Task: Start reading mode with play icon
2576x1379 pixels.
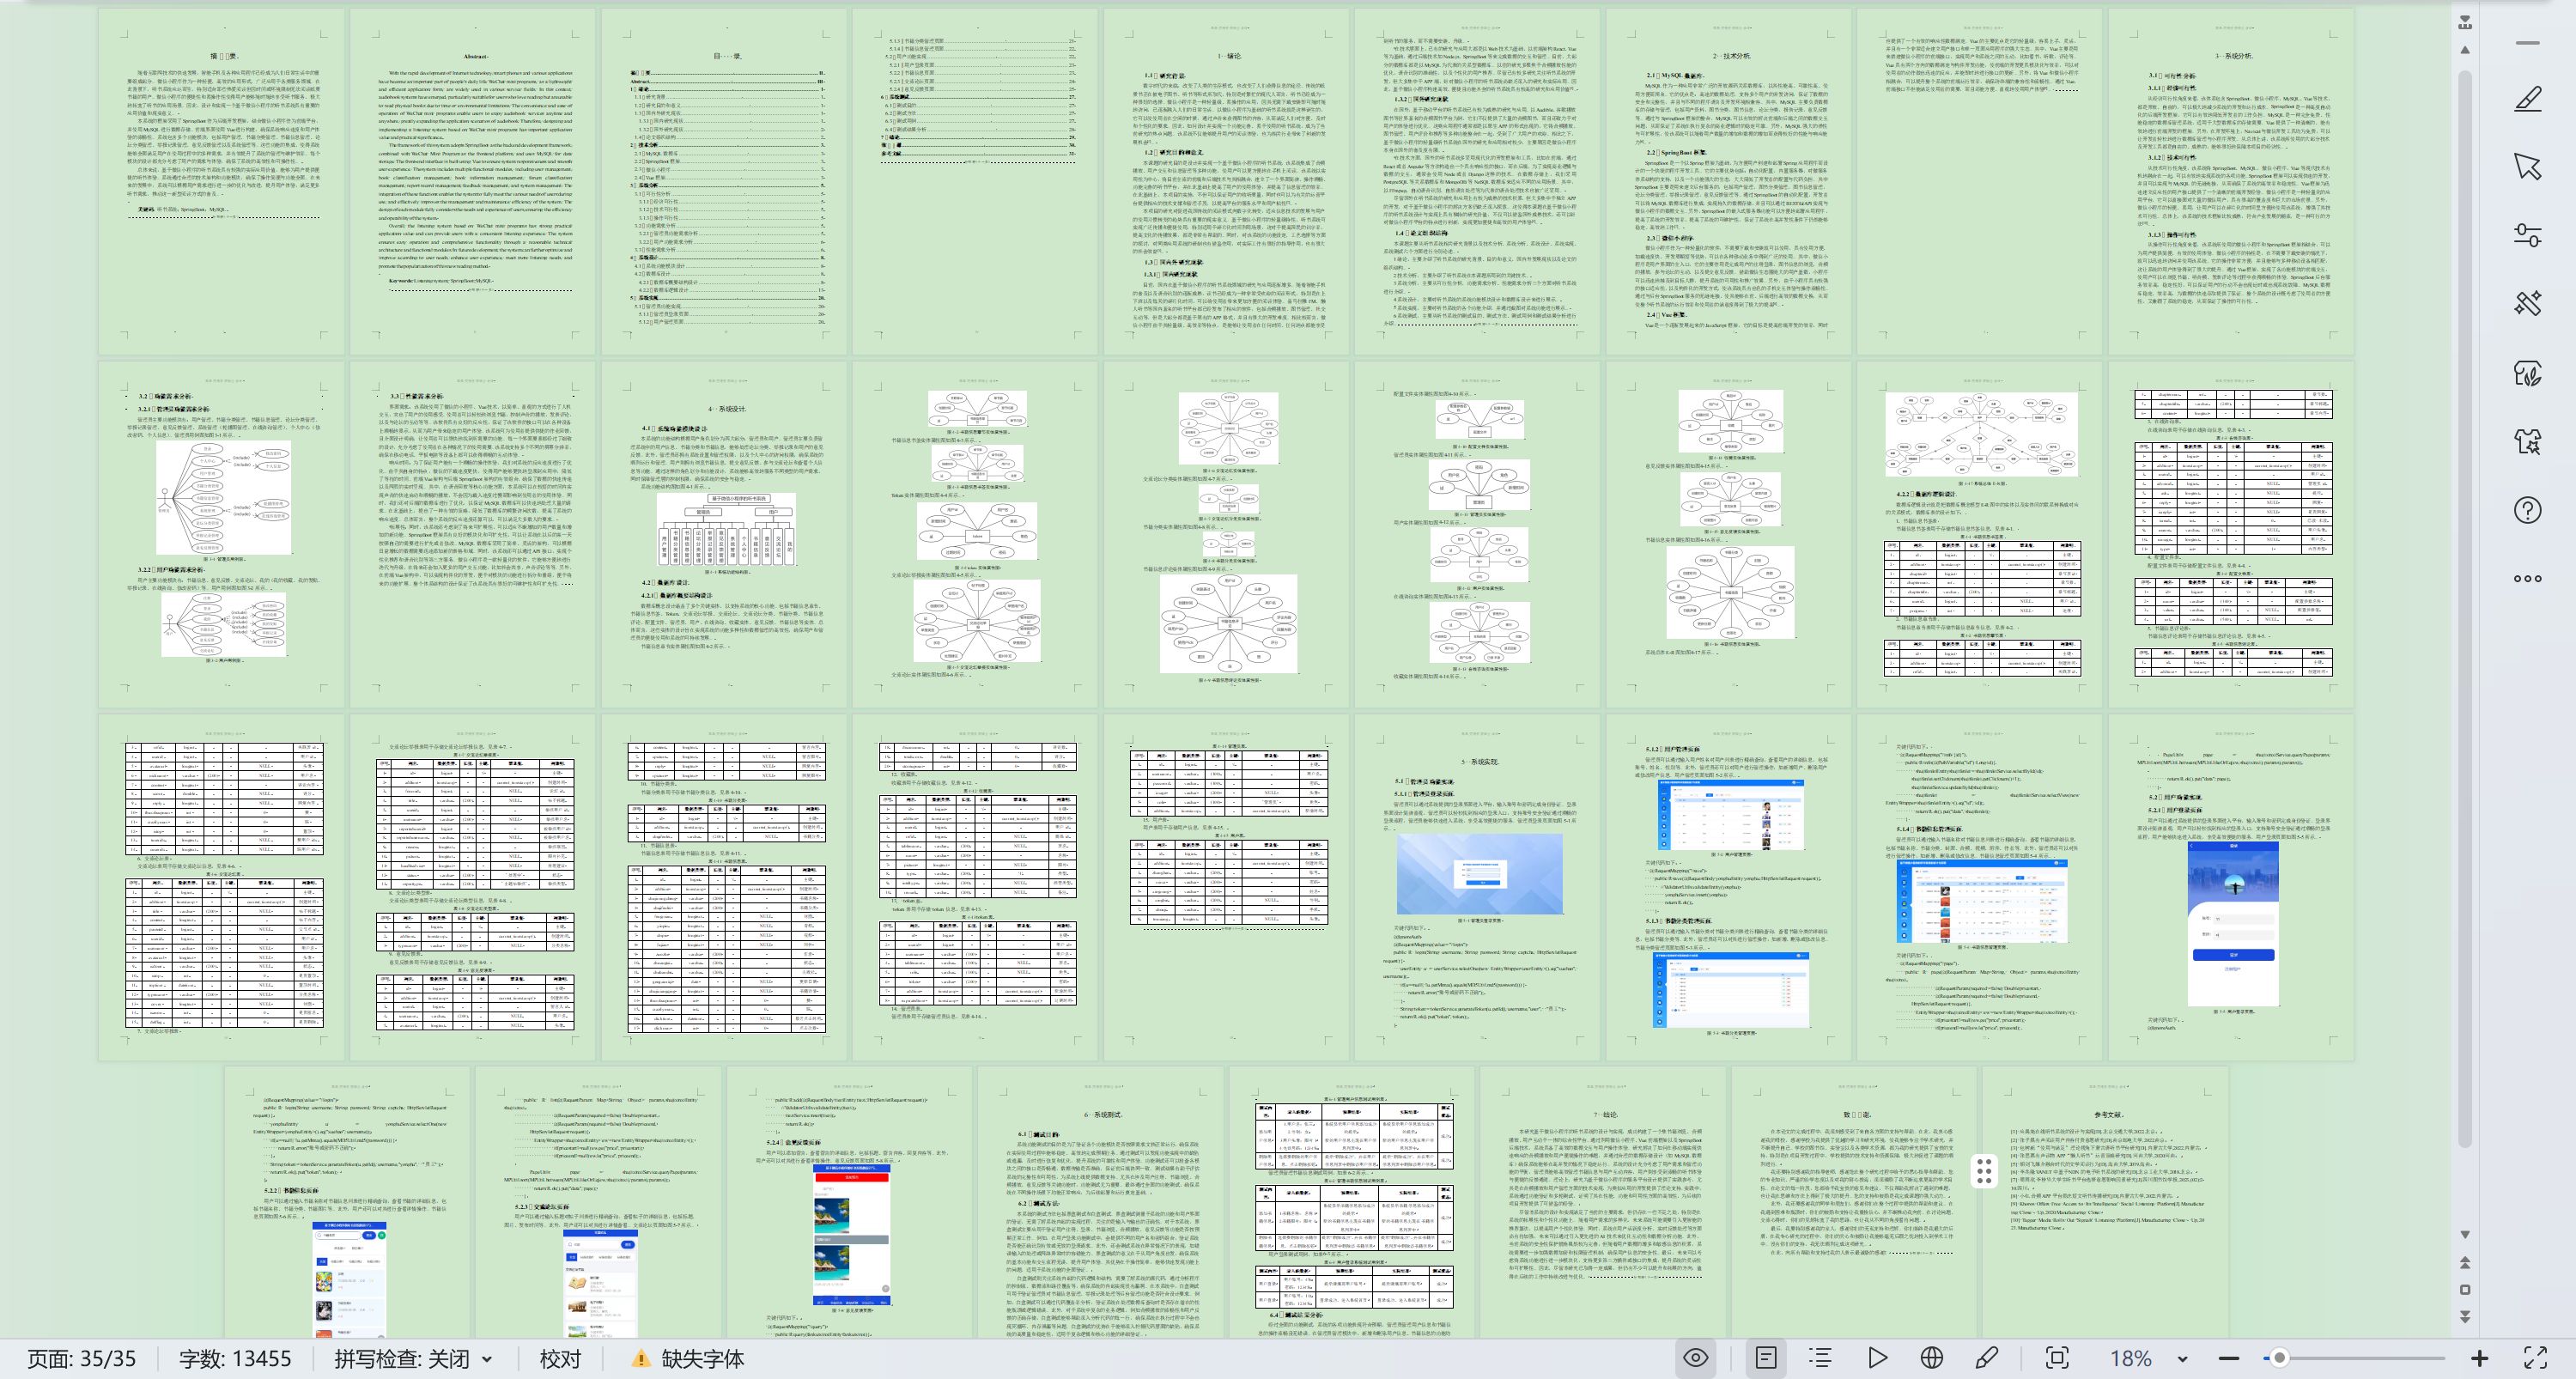Action: (1877, 1358)
